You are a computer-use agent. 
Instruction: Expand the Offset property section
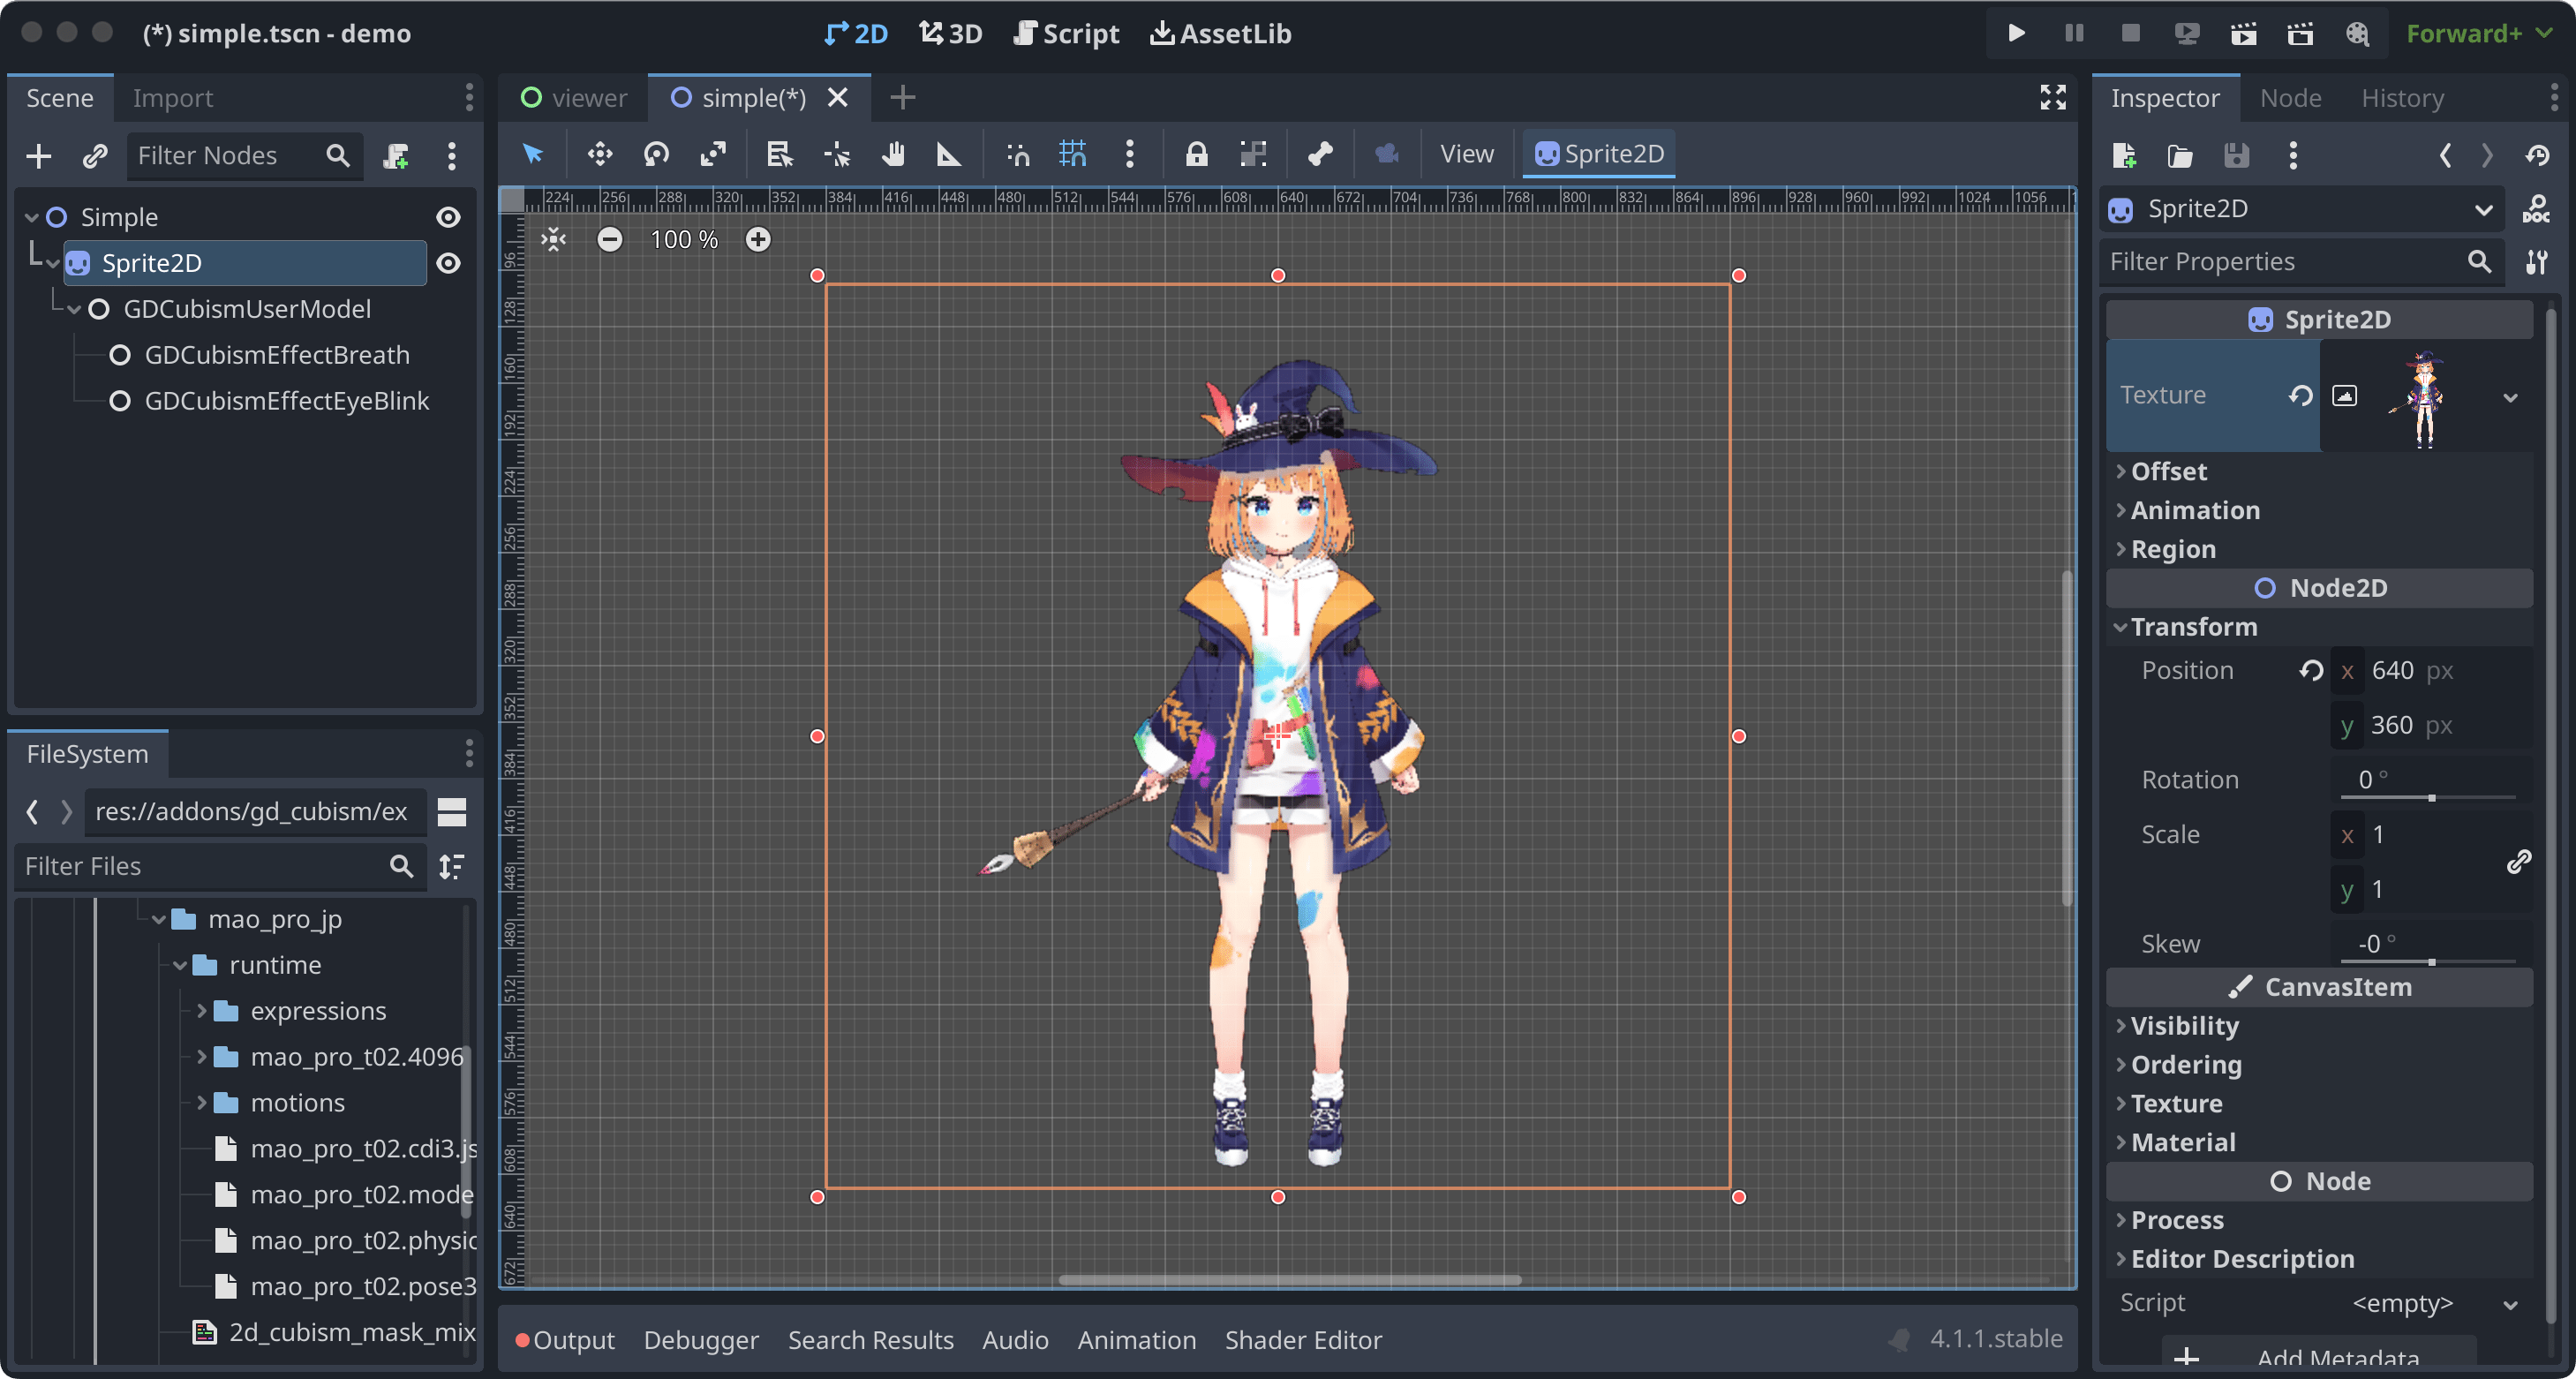pyautogui.click(x=2168, y=471)
